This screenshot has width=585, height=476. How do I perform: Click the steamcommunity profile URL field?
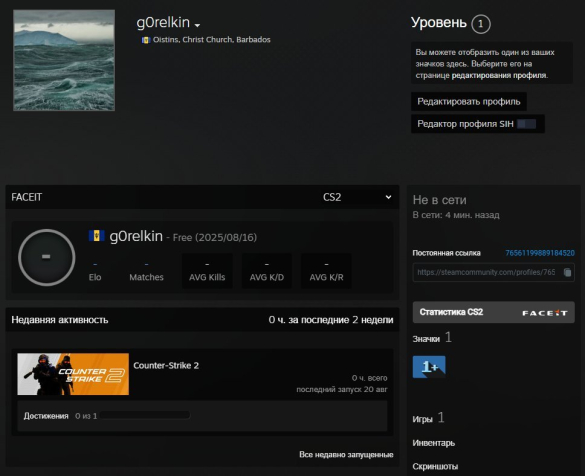(494, 272)
